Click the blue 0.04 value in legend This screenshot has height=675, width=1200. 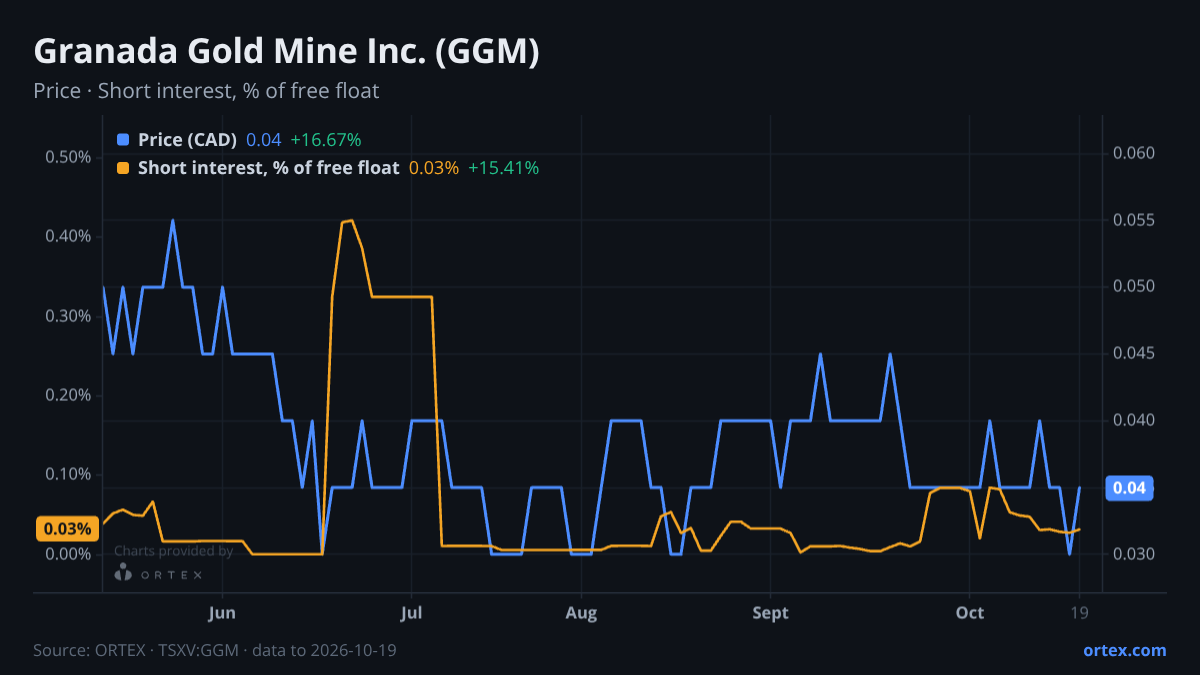point(264,140)
